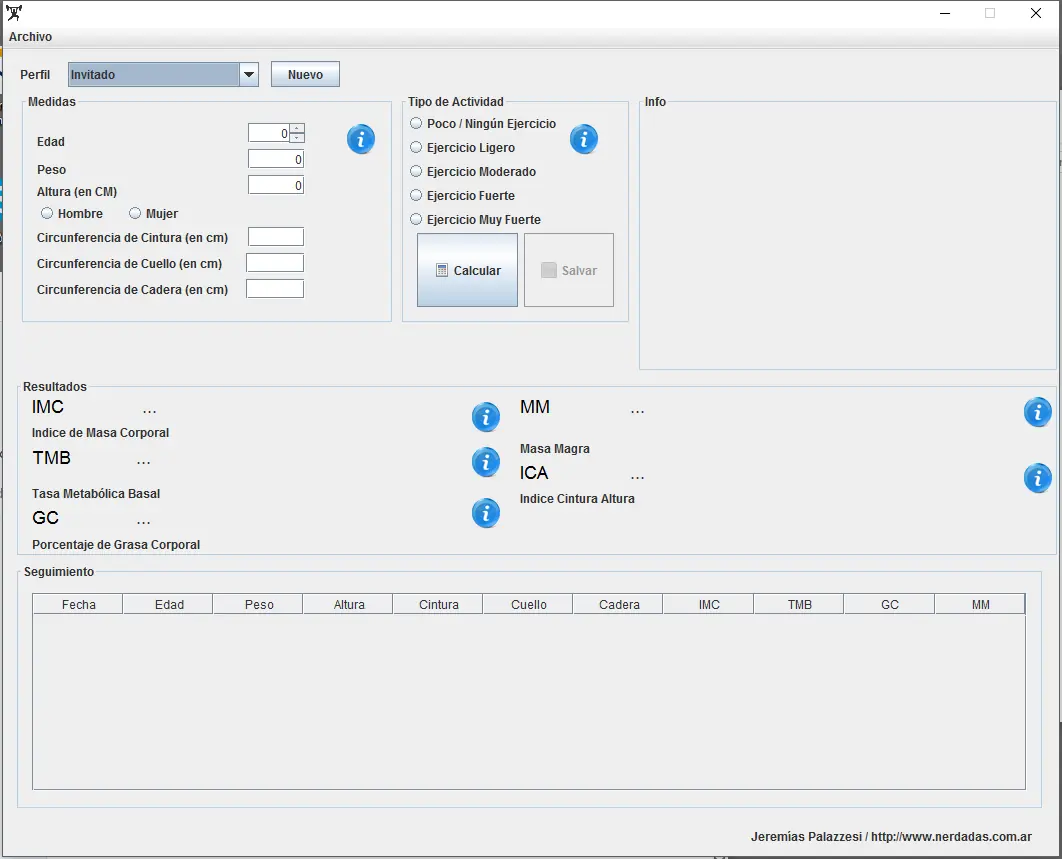Click the info icon beside Edad field
This screenshot has height=859, width=1062.
click(360, 140)
